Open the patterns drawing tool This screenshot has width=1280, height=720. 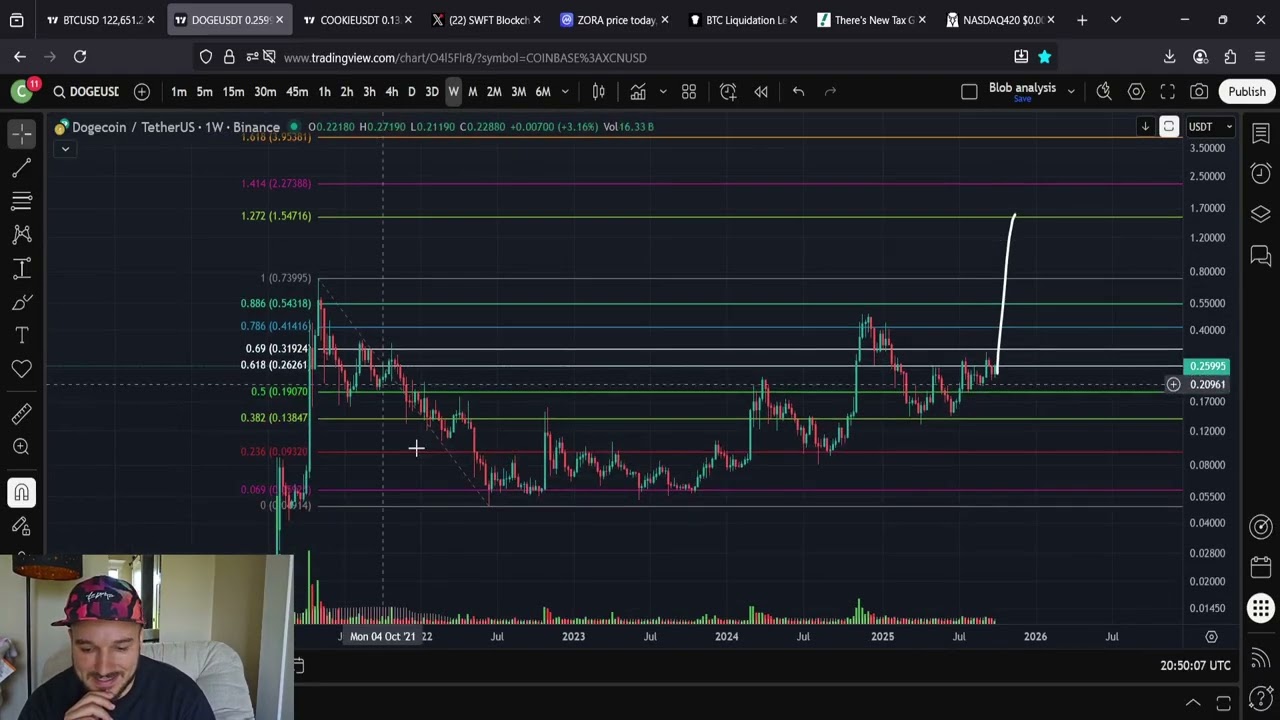[21, 235]
